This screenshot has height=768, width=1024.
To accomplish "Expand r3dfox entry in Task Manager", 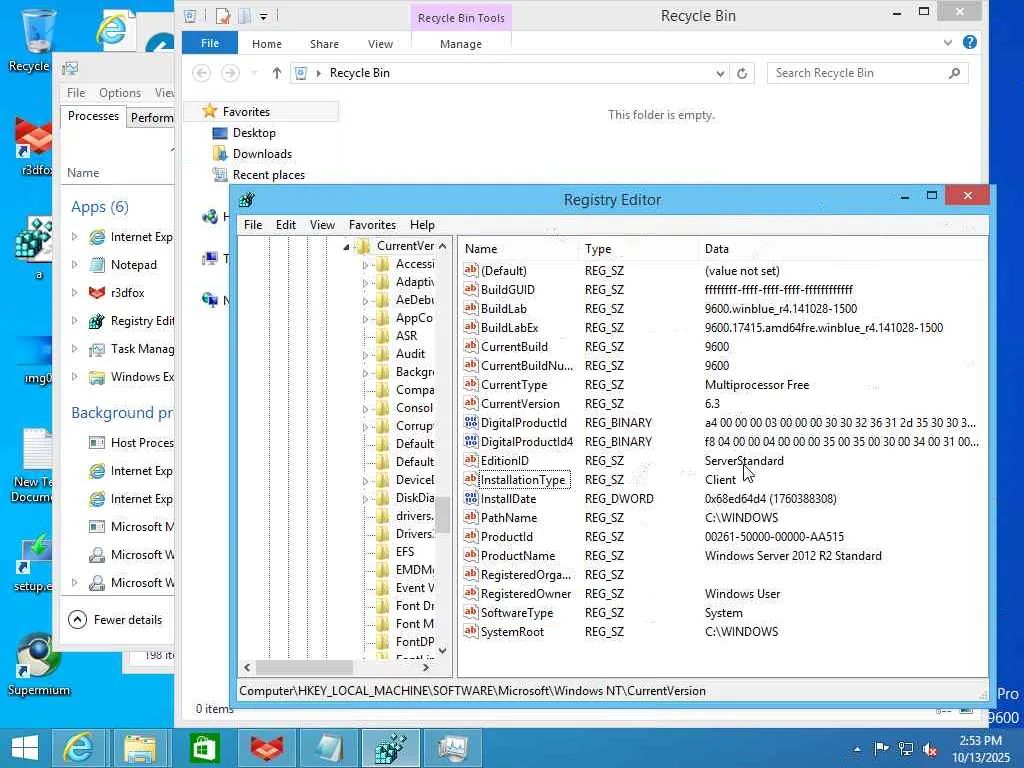I will coord(74,293).
